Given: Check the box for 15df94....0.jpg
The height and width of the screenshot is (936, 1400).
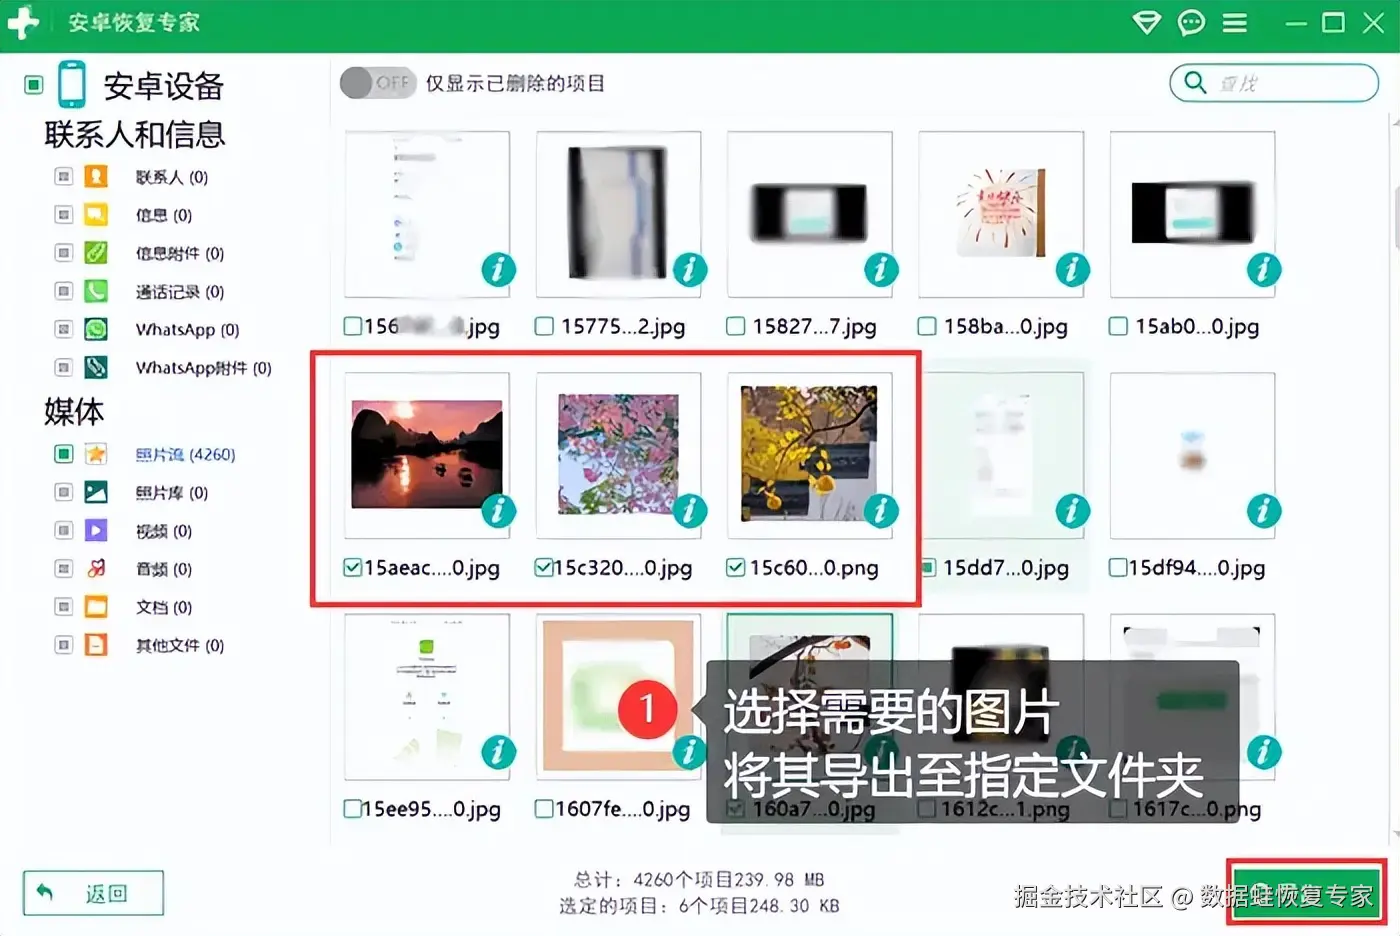Looking at the screenshot, I should click(1118, 568).
